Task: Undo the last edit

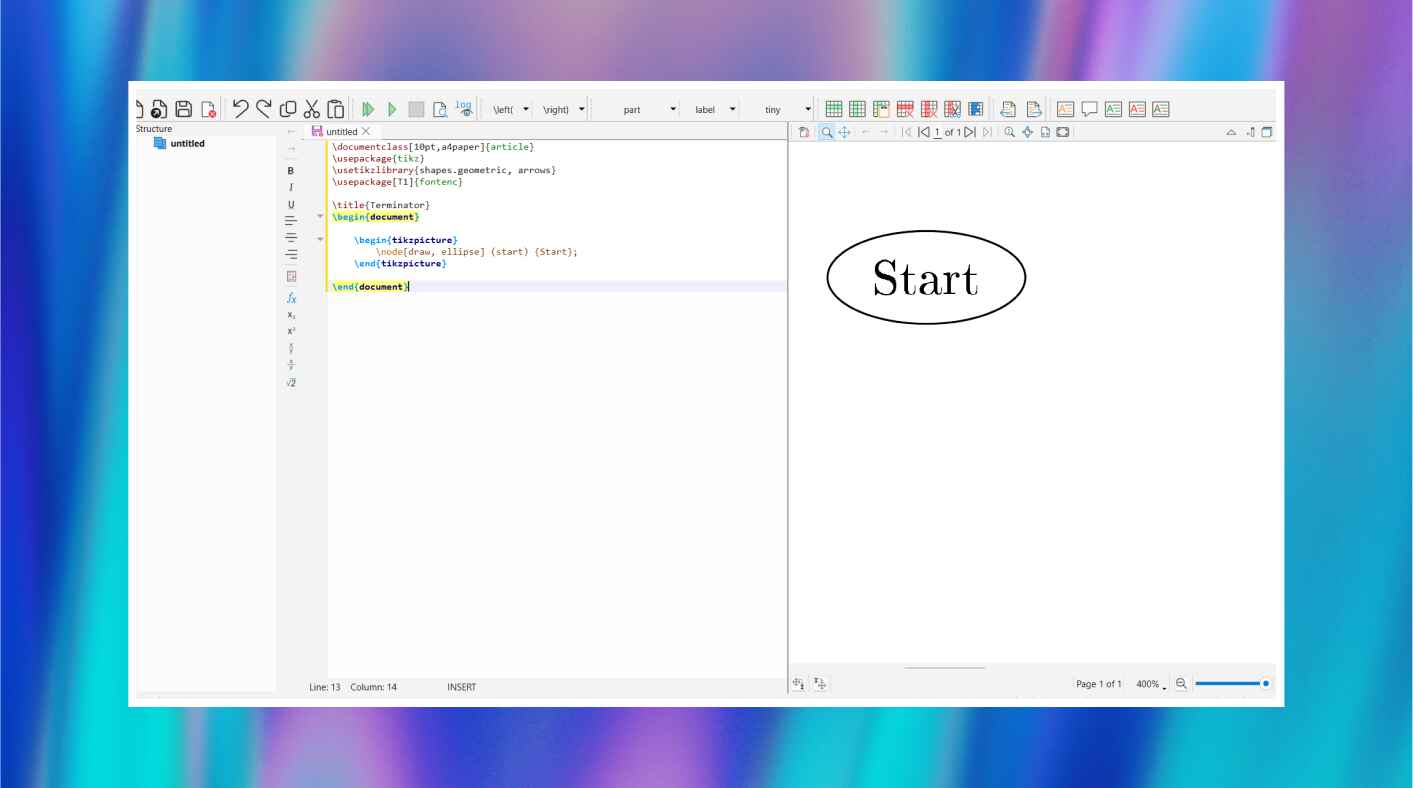Action: 240,109
